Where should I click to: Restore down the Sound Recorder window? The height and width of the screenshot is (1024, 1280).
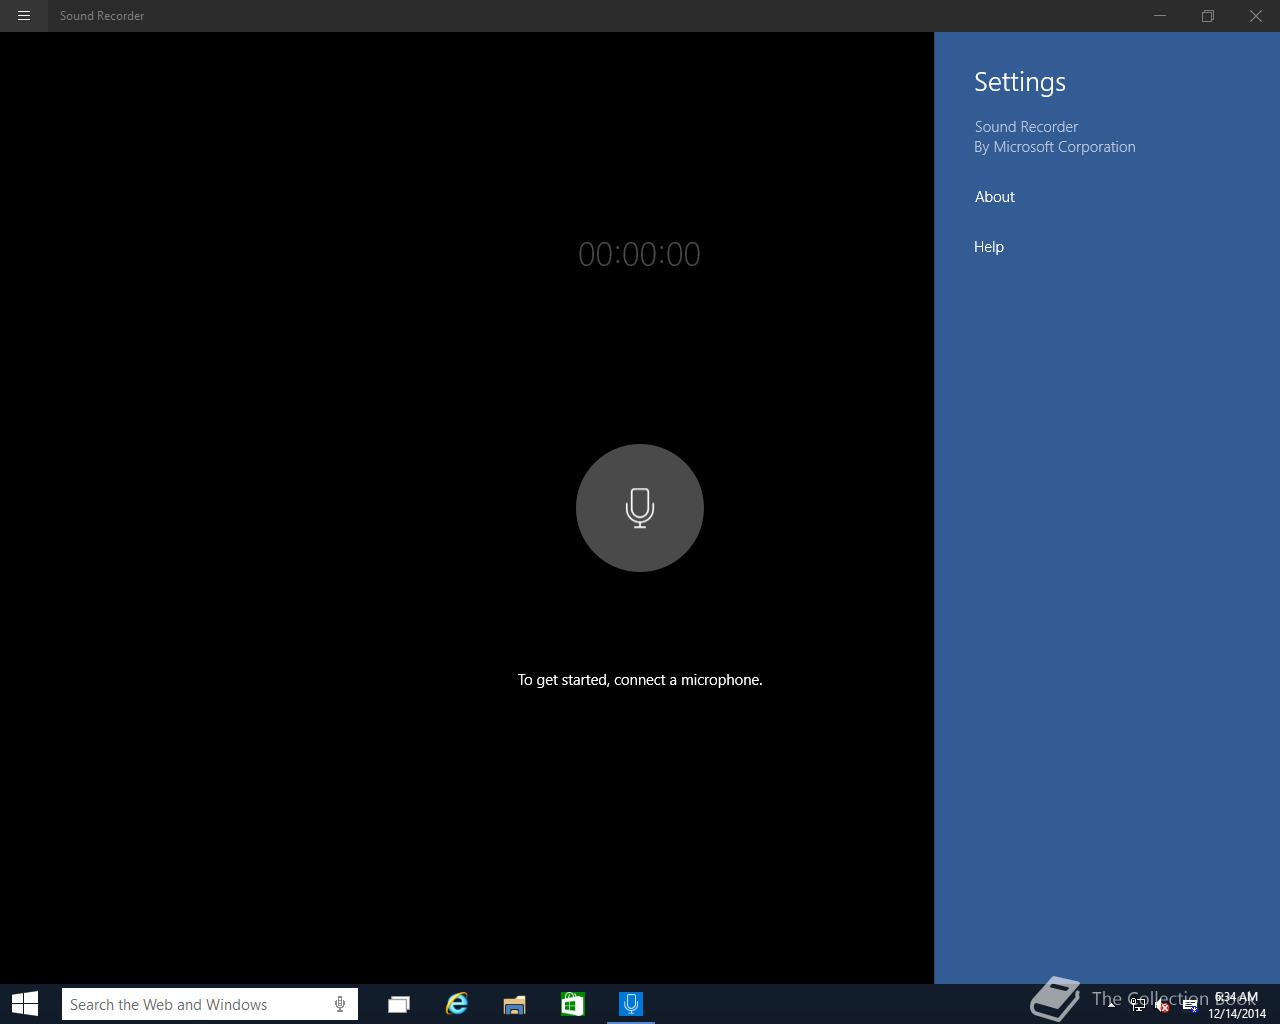click(1208, 16)
